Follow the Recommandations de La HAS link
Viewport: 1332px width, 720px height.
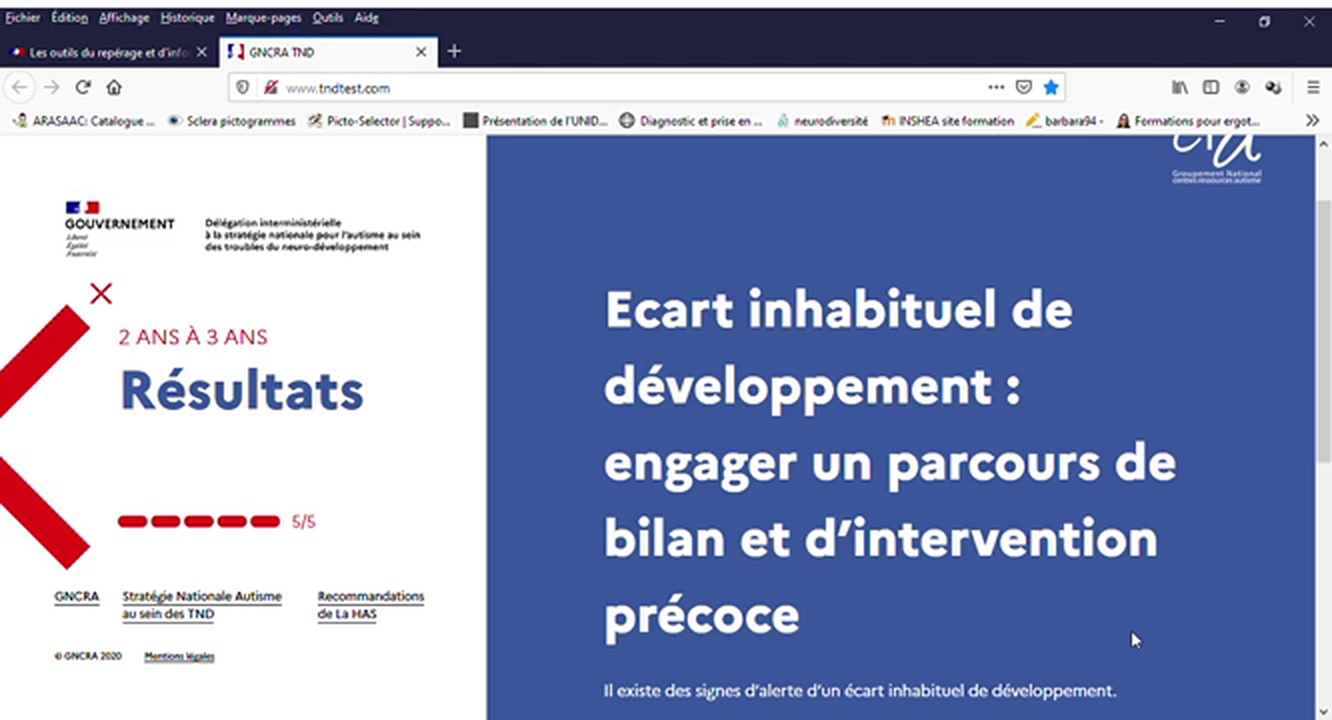pos(370,604)
